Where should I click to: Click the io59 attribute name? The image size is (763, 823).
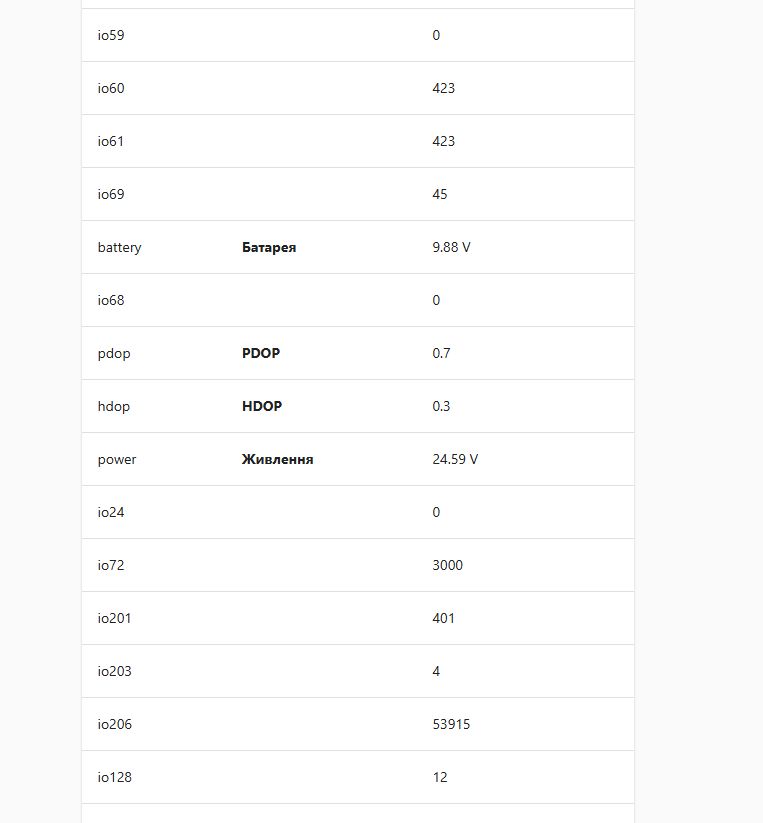[111, 35]
